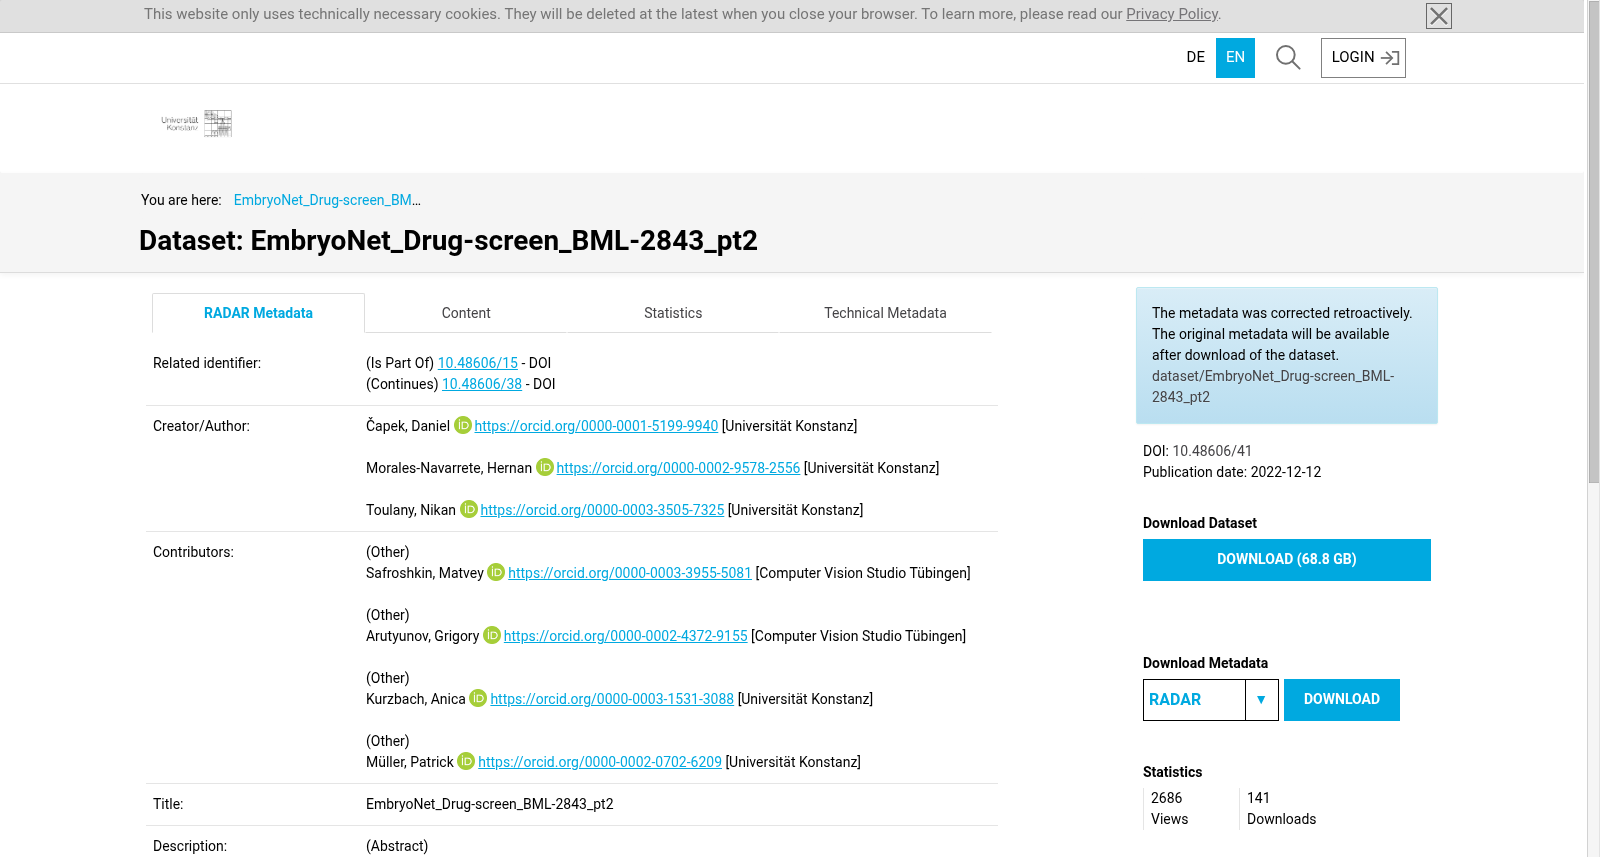Open Müller's ORCID link 0000-0002-0702-6209
This screenshot has width=1600, height=857.
click(600, 762)
